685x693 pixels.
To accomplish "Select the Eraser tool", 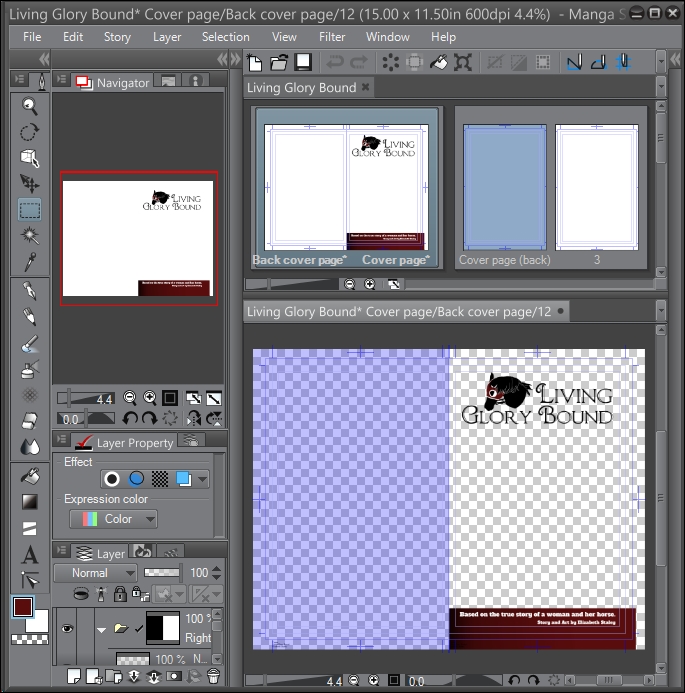I will click(x=30, y=421).
